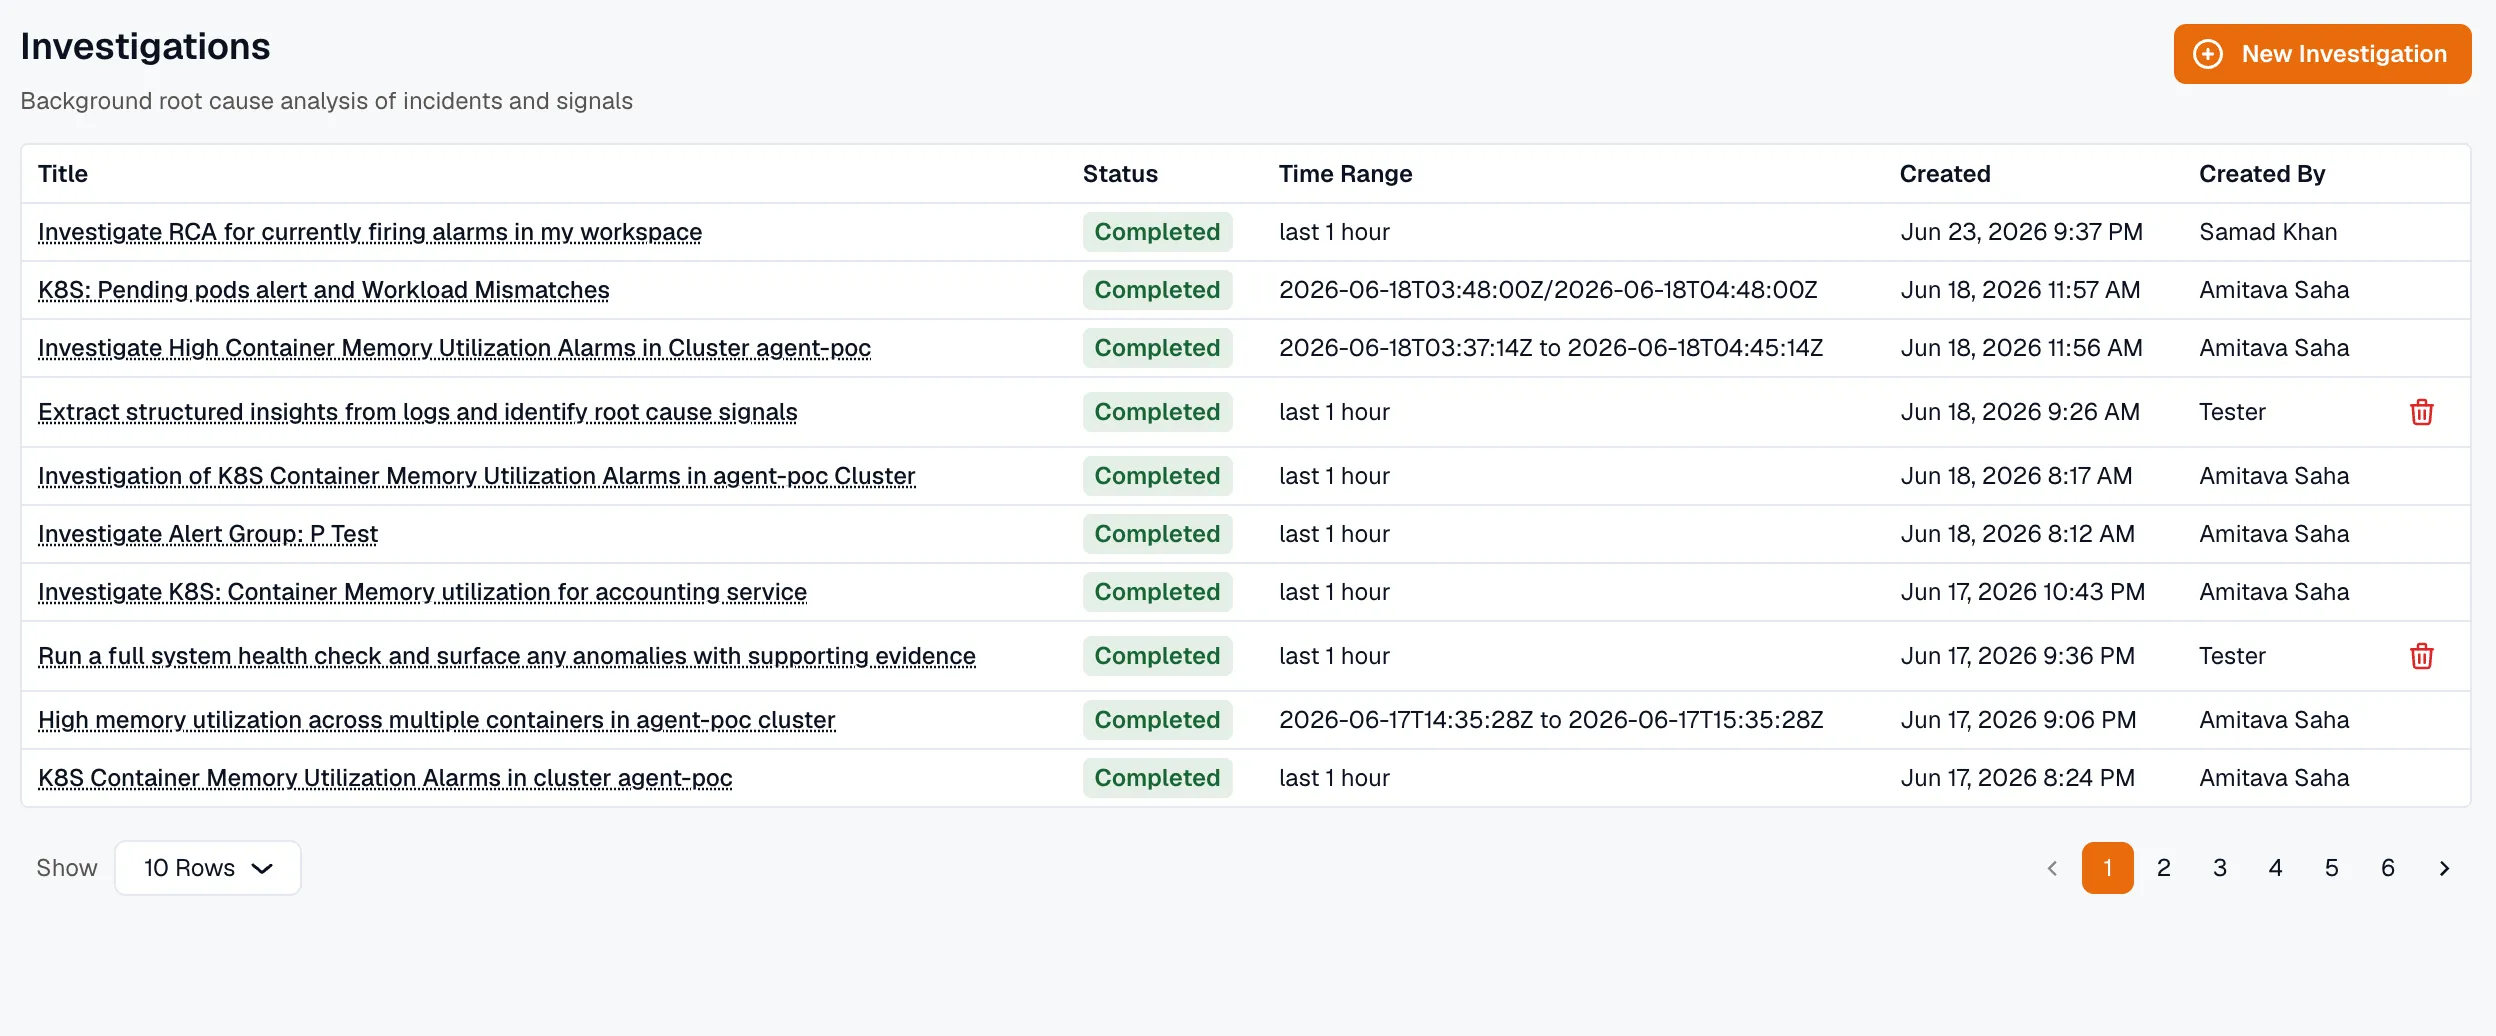This screenshot has width=2496, height=1036.
Task: Select current page 1 button
Action: (x=2108, y=868)
